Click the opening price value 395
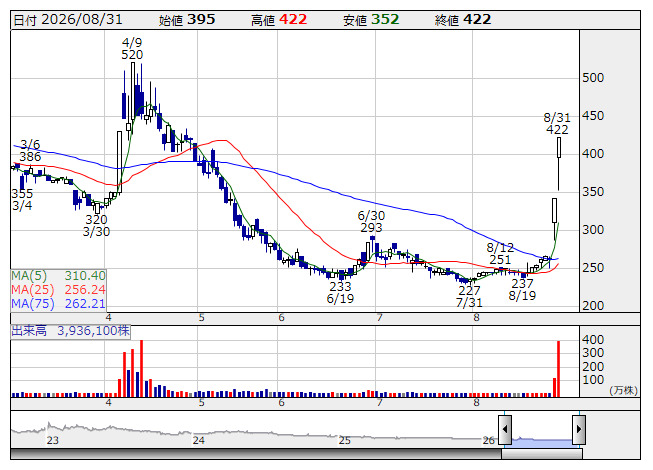The width and height of the screenshot is (653, 470). 201,20
